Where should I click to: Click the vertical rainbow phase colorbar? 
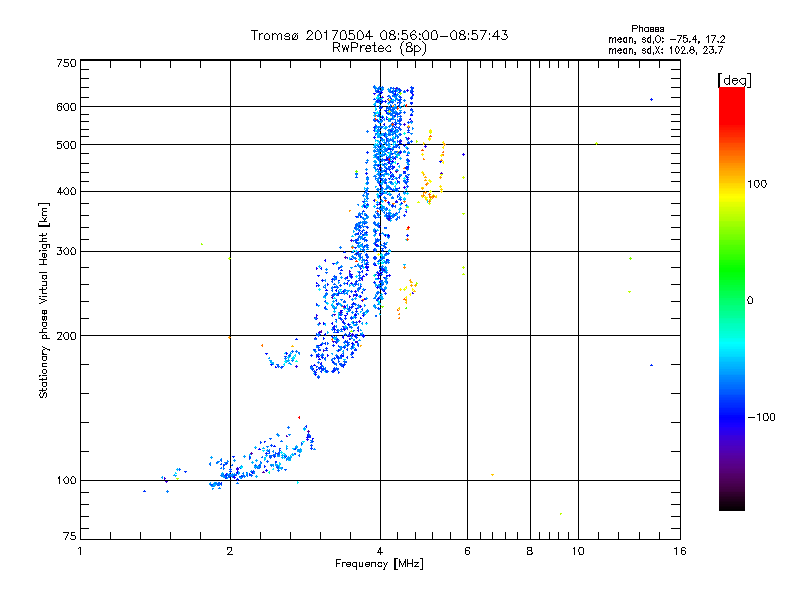click(x=732, y=298)
